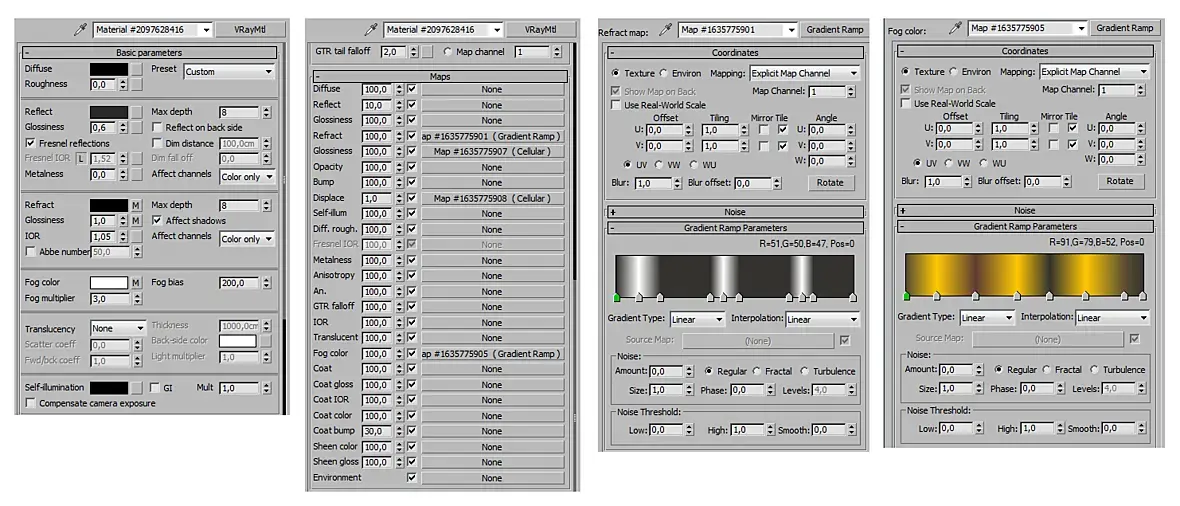Open Reflect Affect channels Color only dropdown

[x=247, y=177]
